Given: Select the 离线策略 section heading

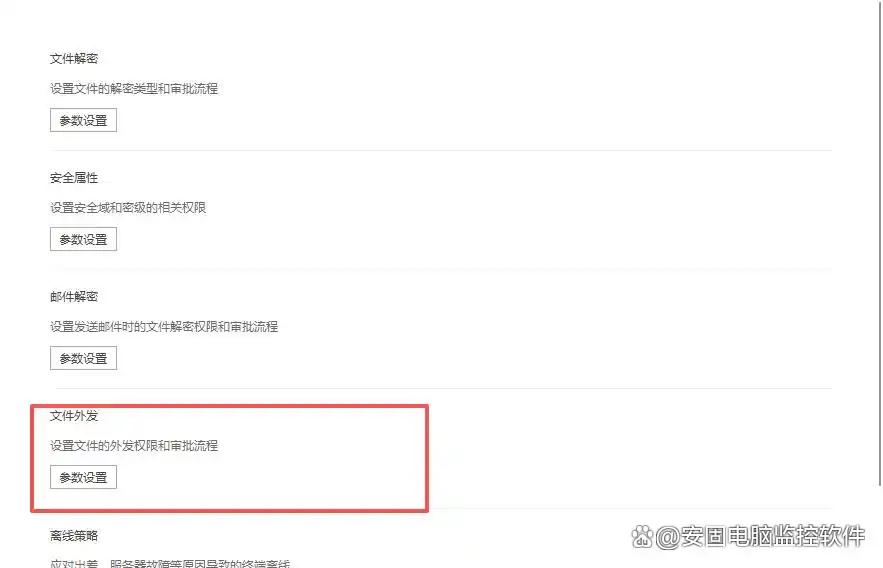Looking at the screenshot, I should tap(74, 535).
